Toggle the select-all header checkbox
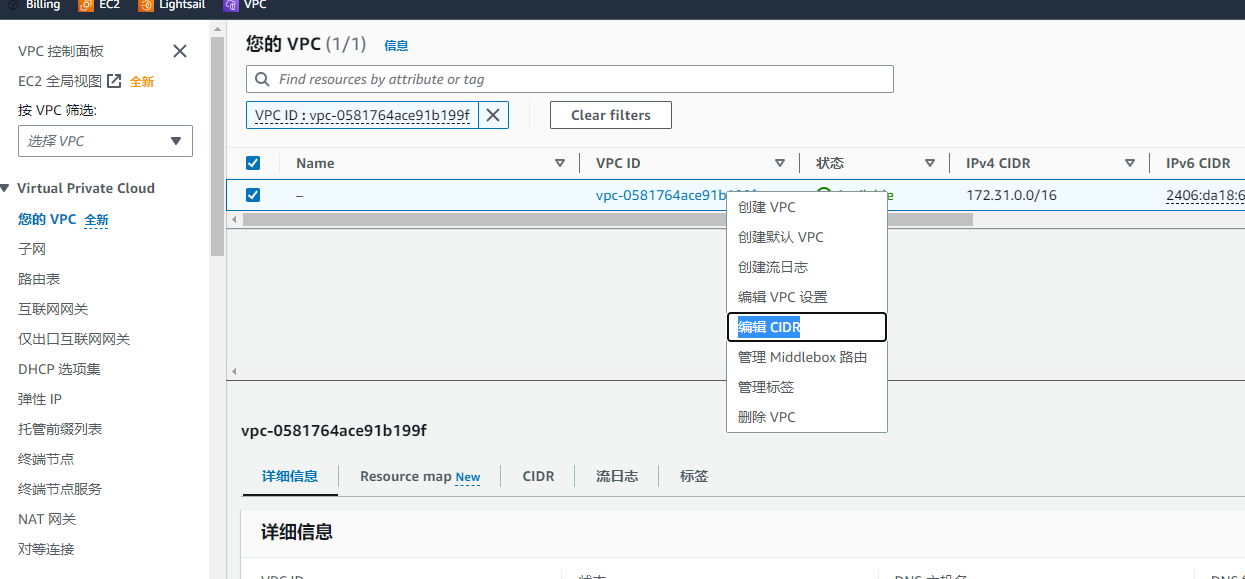The height and width of the screenshot is (579, 1245). pyautogui.click(x=253, y=163)
